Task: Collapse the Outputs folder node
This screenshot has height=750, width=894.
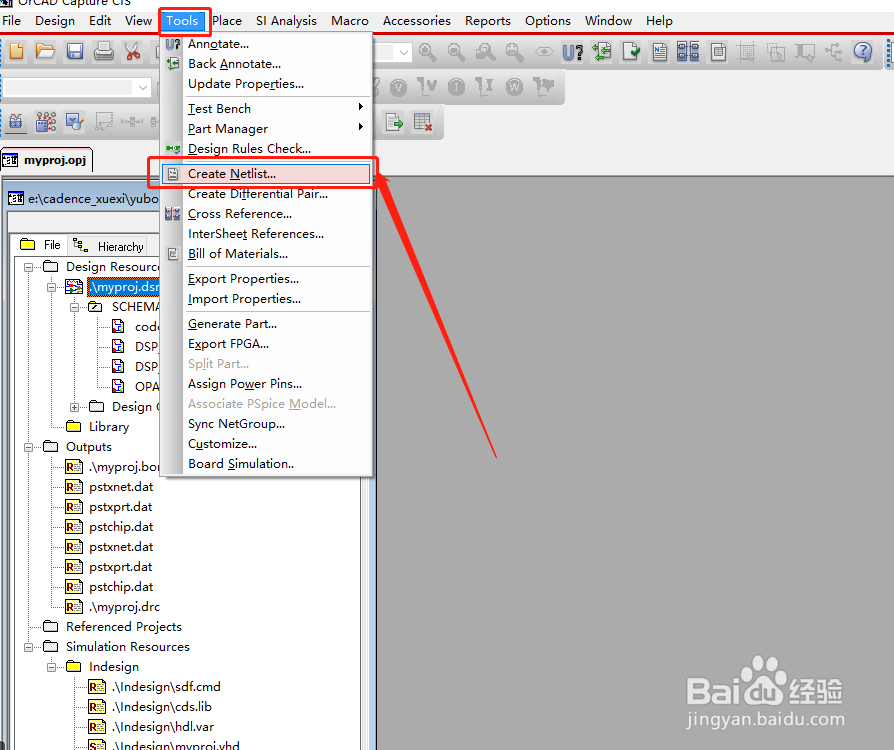Action: pyautogui.click(x=28, y=447)
